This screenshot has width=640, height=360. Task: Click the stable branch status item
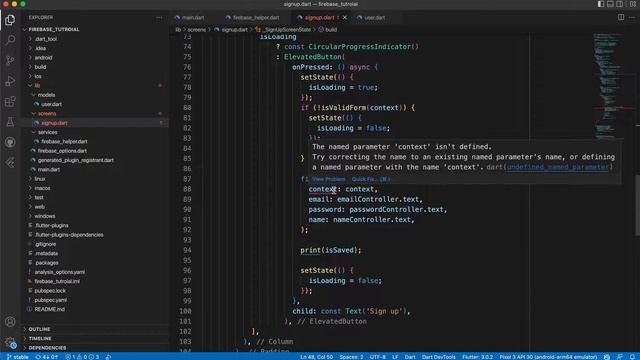[18, 357]
